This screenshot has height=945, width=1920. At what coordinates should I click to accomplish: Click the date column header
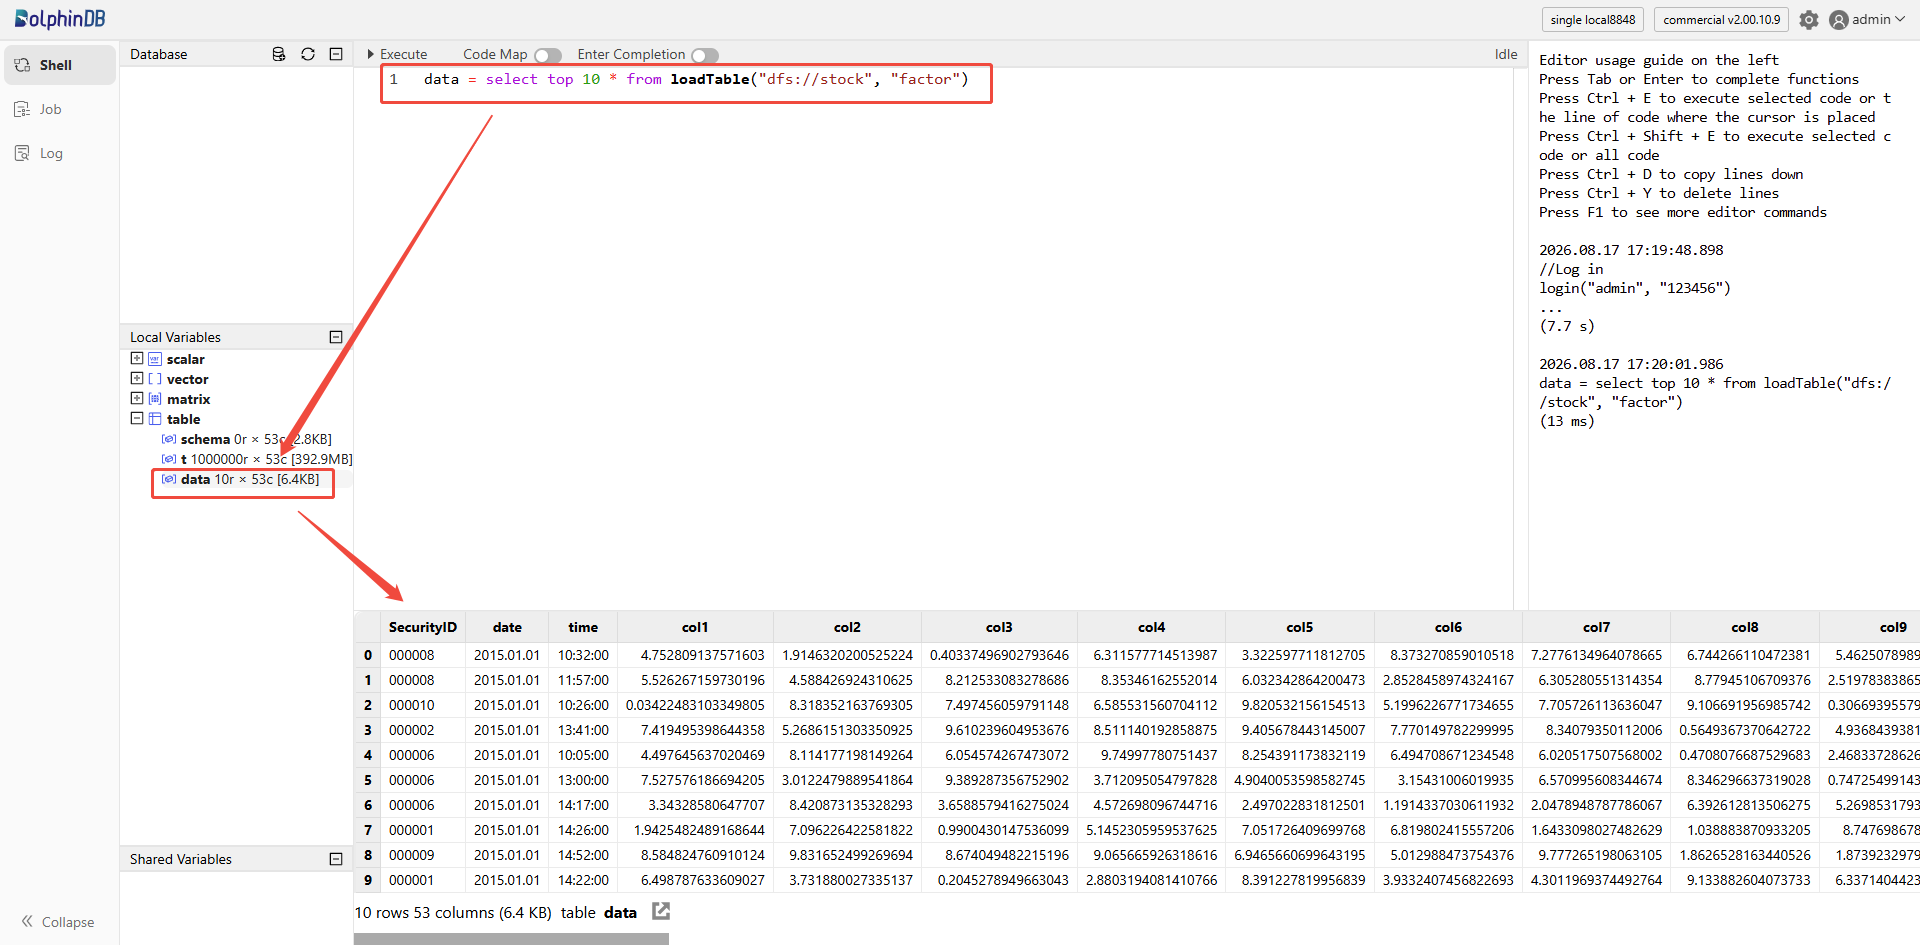(x=507, y=627)
